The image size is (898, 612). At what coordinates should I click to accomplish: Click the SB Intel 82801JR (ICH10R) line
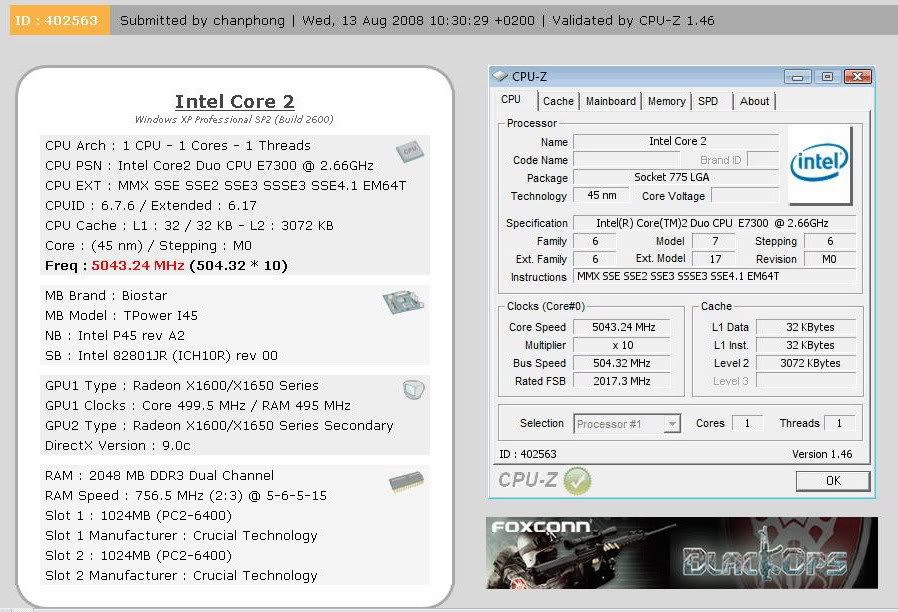161,356
